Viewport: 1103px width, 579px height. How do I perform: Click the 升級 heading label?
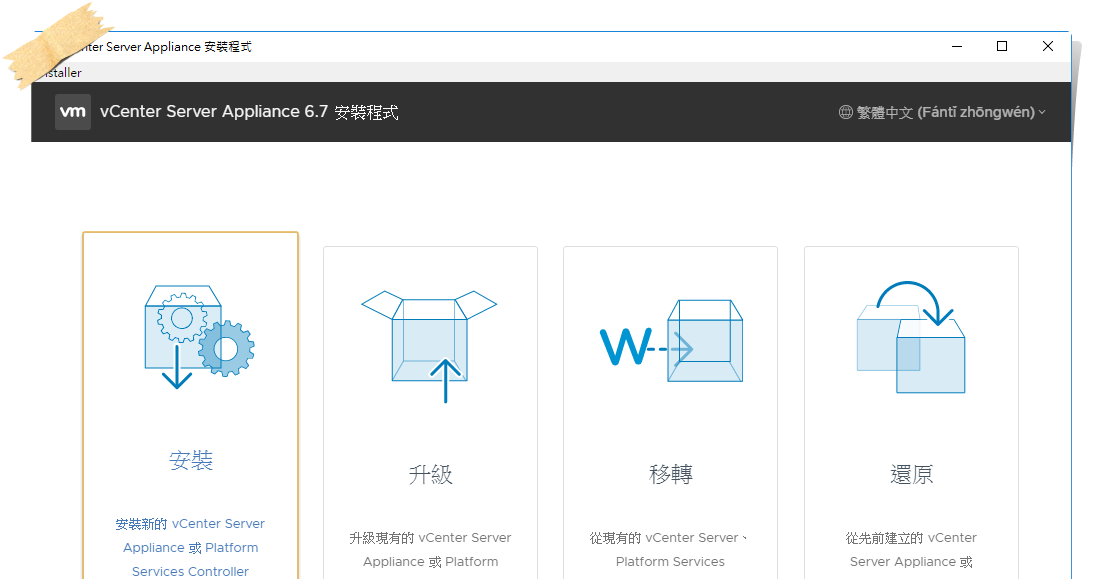pyautogui.click(x=430, y=474)
